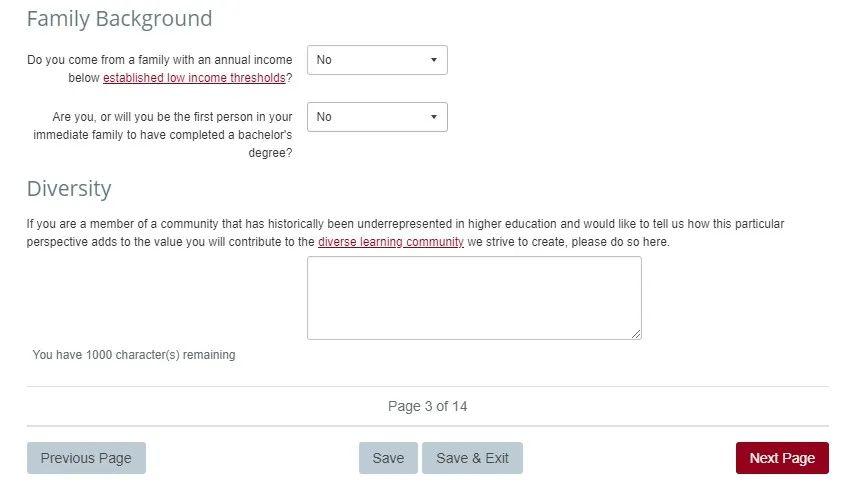Screen dimensions: 855x500
Task: Click the arrow on the bachelor's degree dropdown
Action: pos(433,117)
